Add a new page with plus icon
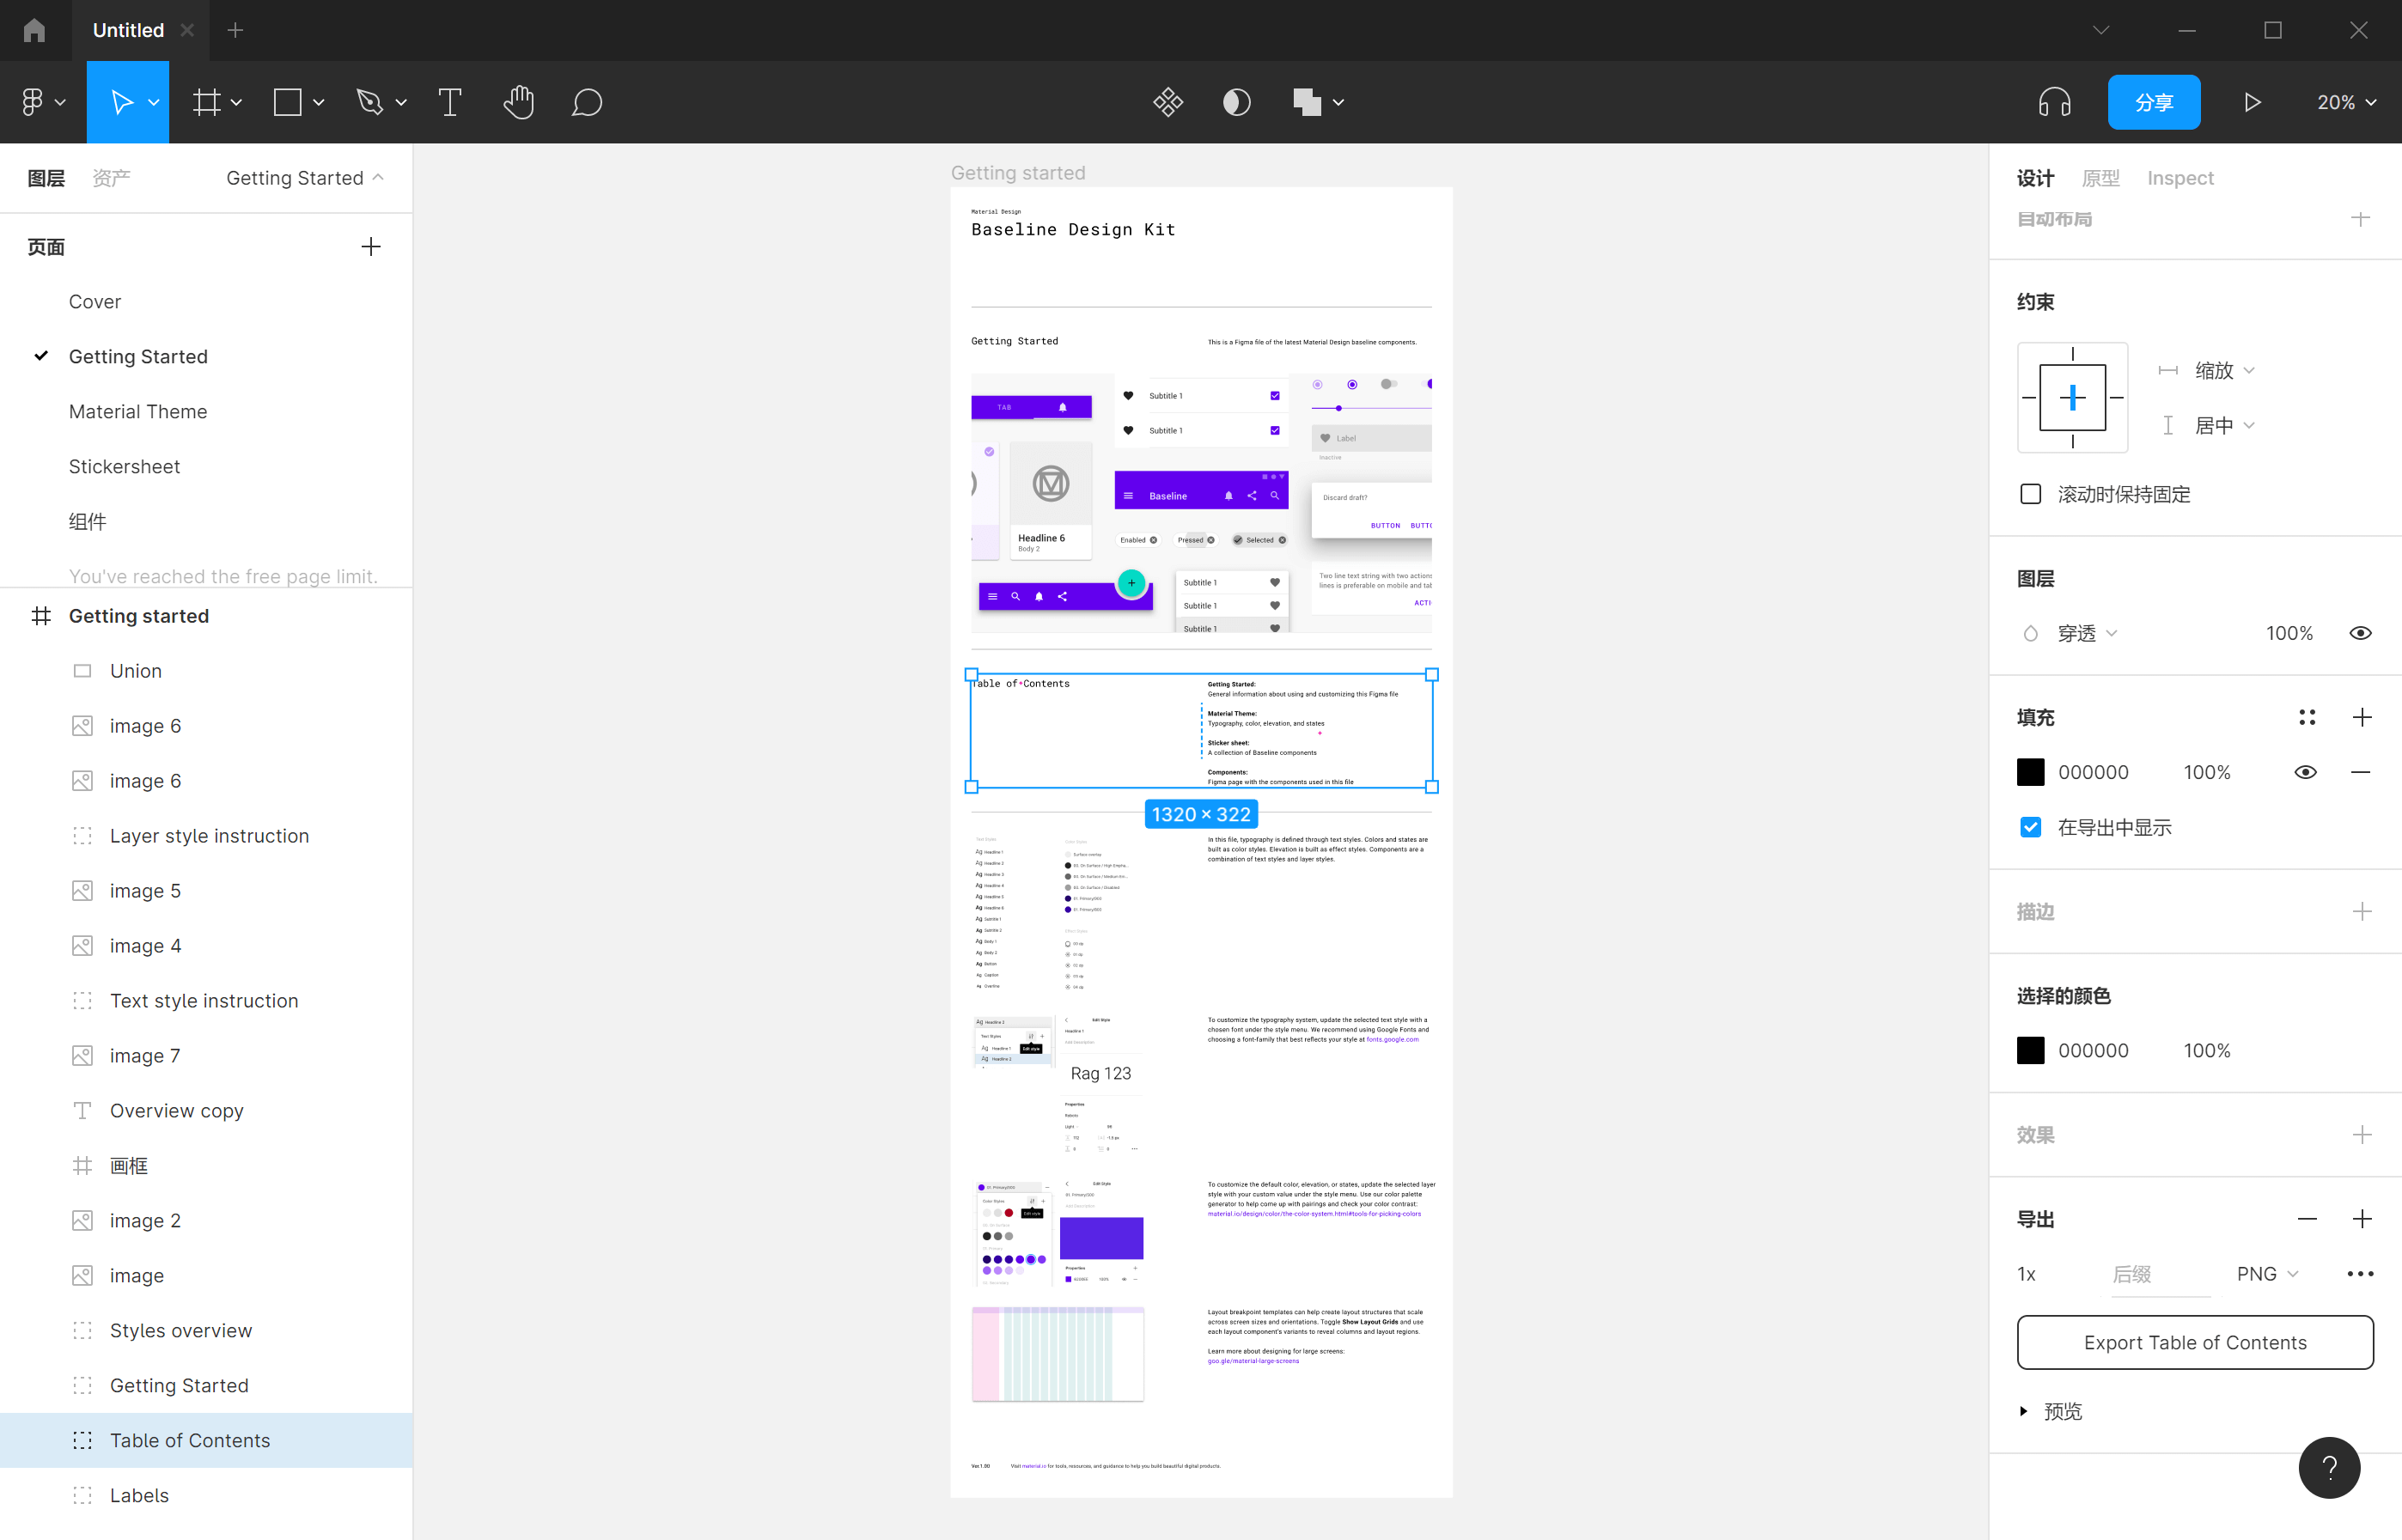This screenshot has height=1540, width=2402. [371, 247]
